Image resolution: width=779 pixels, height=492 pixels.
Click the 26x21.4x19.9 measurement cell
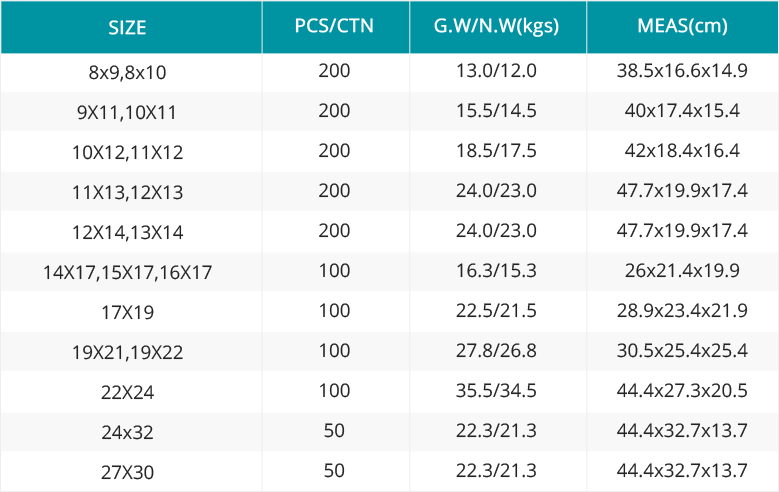coord(682,270)
